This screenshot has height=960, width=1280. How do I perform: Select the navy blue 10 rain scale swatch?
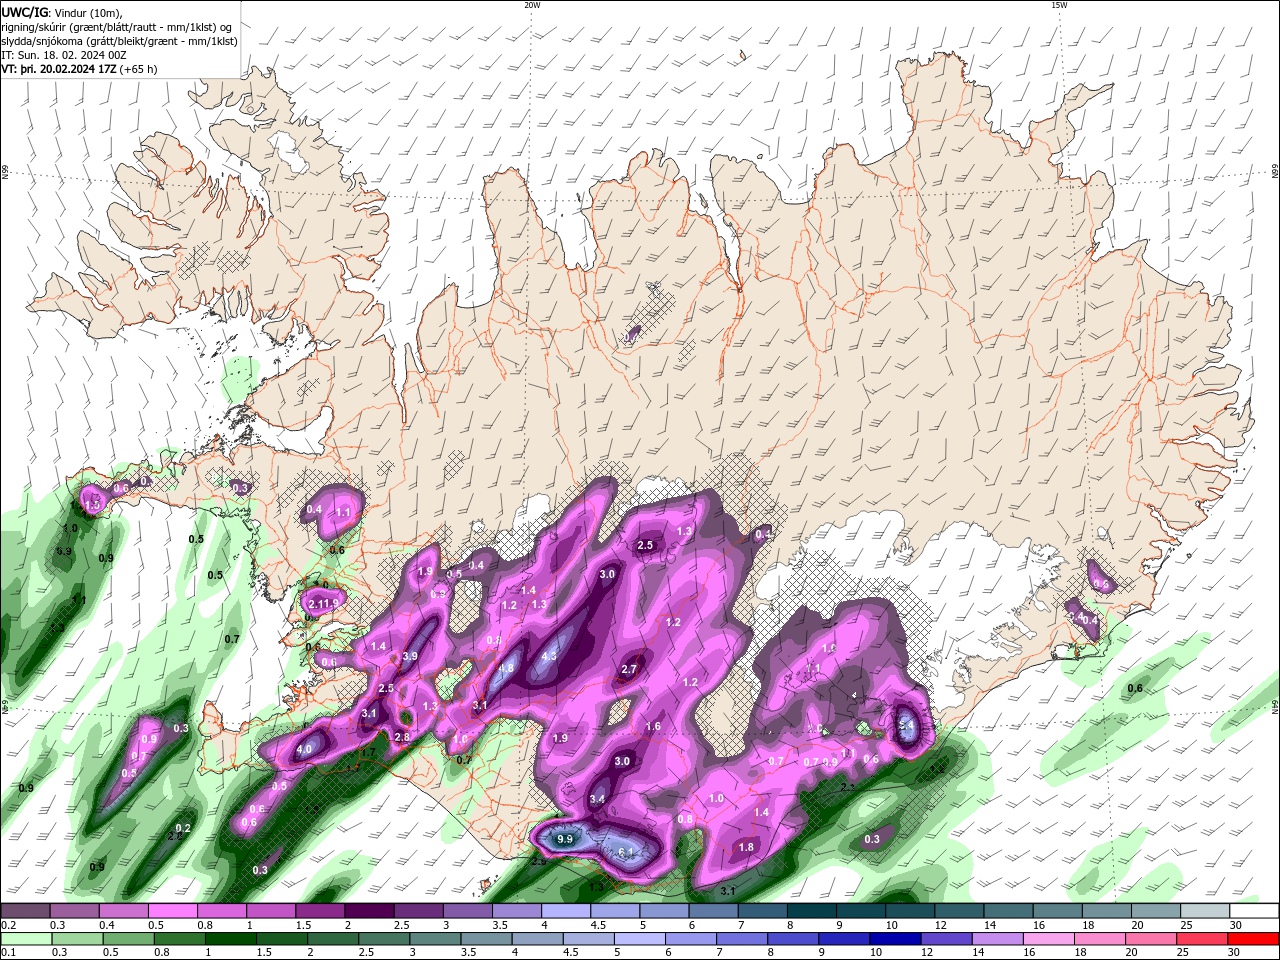pyautogui.click(x=897, y=939)
